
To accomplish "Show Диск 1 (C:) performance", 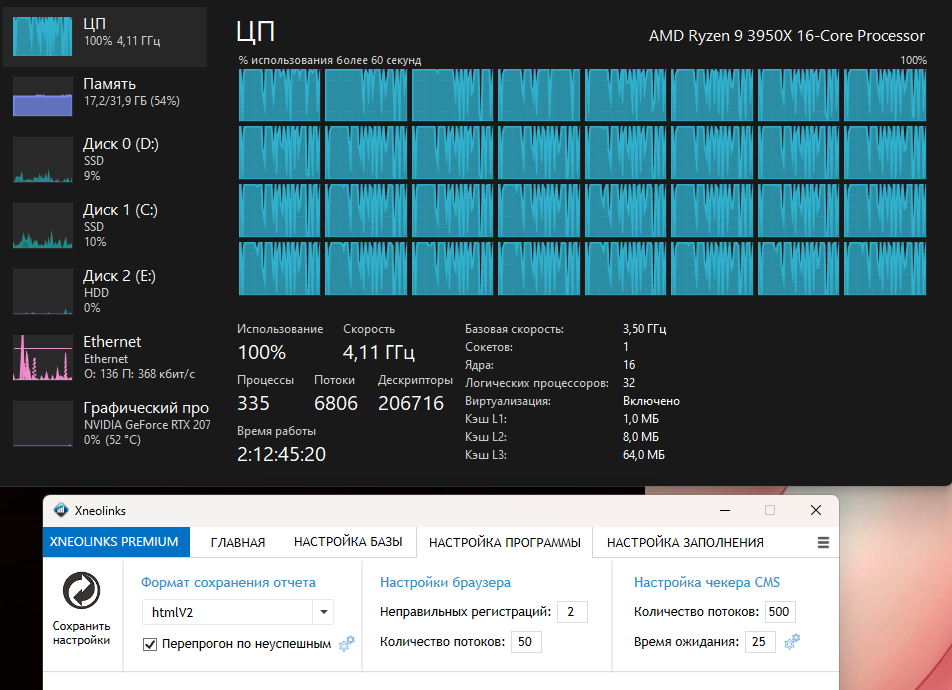I will [x=104, y=225].
